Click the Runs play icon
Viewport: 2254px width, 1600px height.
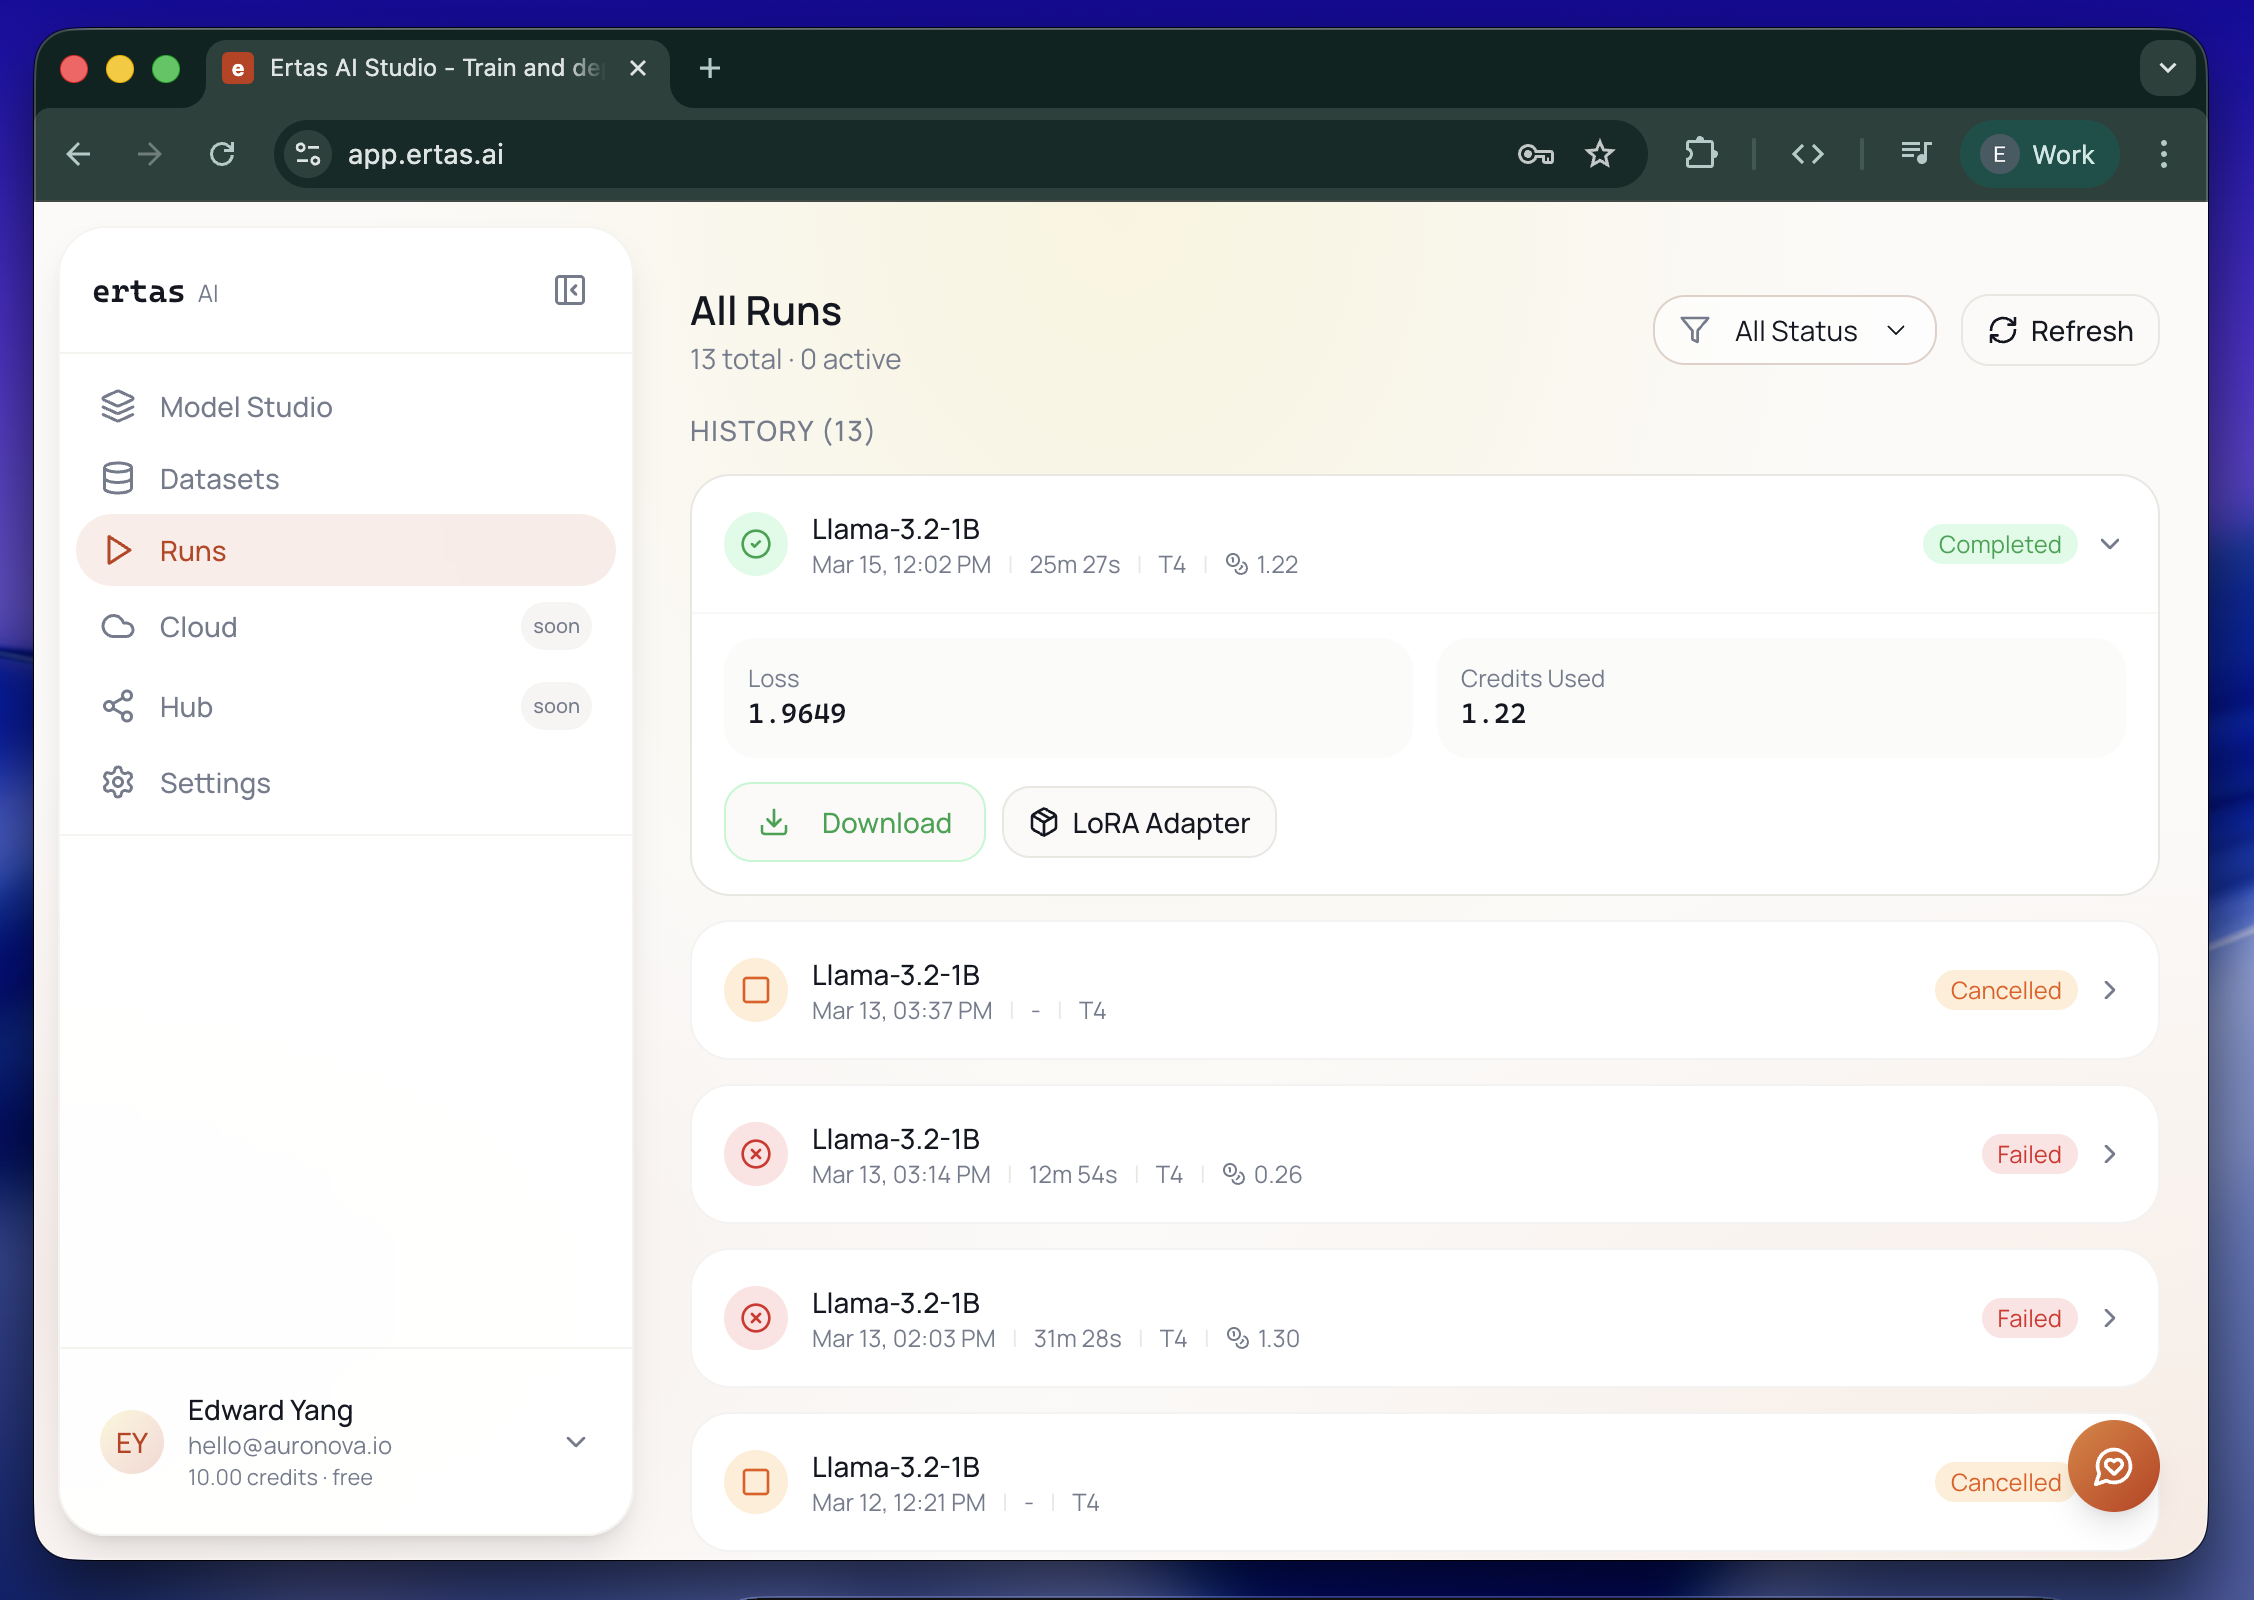(118, 550)
